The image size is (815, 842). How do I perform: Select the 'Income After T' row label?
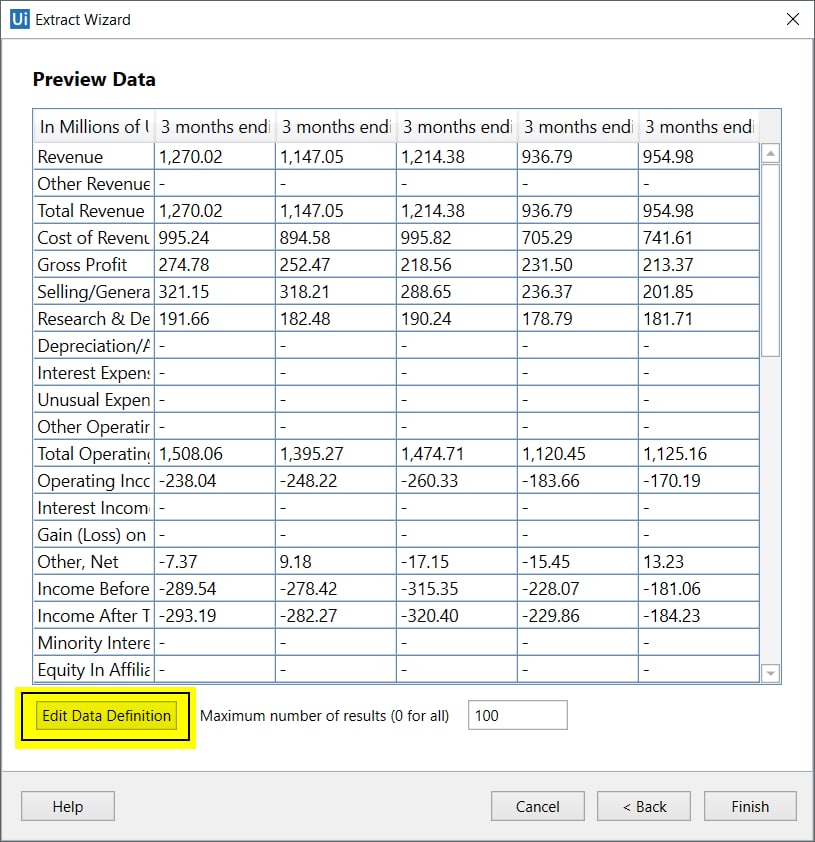click(94, 615)
